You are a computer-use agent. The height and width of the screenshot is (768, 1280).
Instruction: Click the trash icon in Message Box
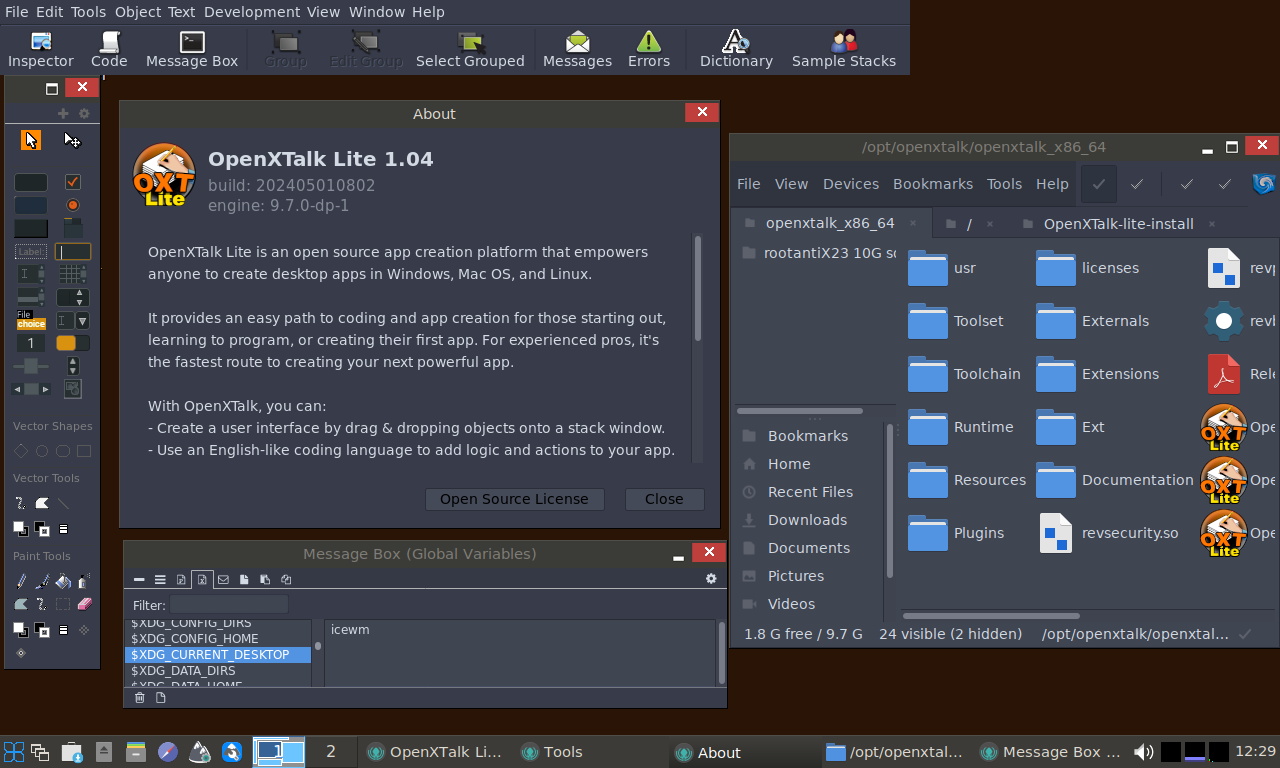point(140,697)
